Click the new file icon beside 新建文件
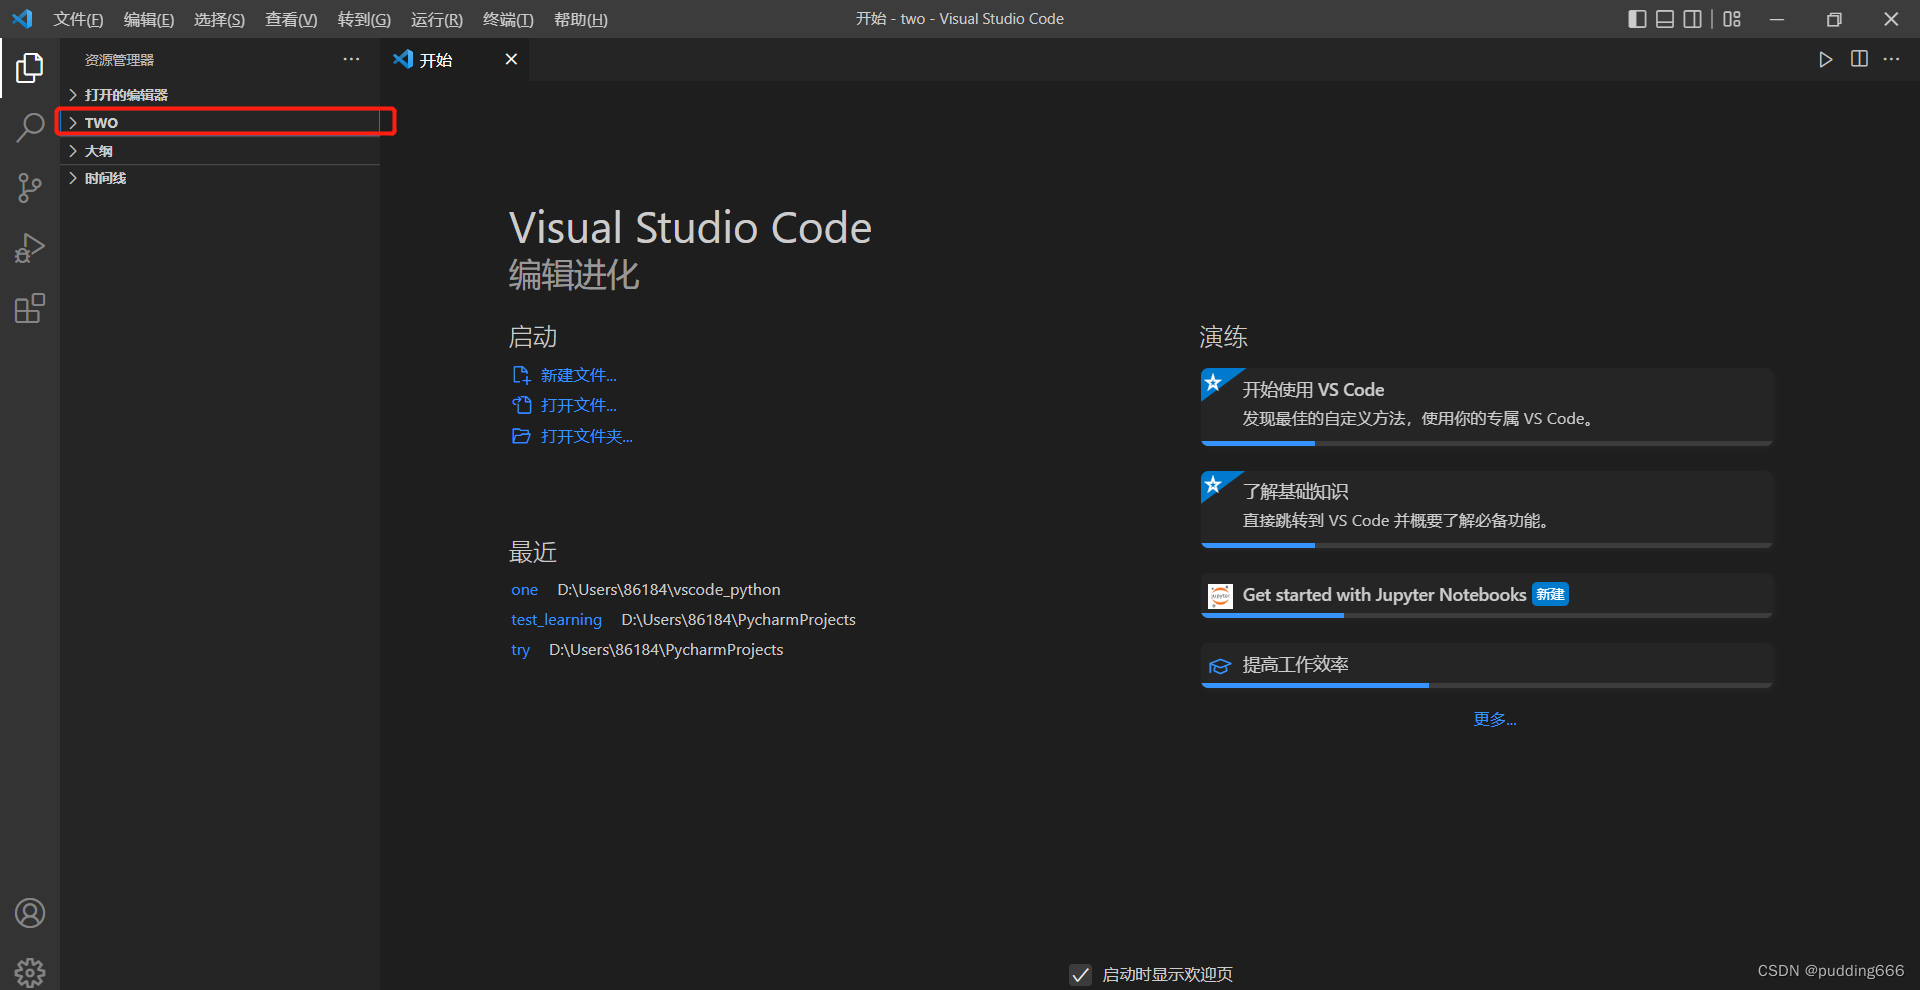The image size is (1920, 990). (521, 375)
